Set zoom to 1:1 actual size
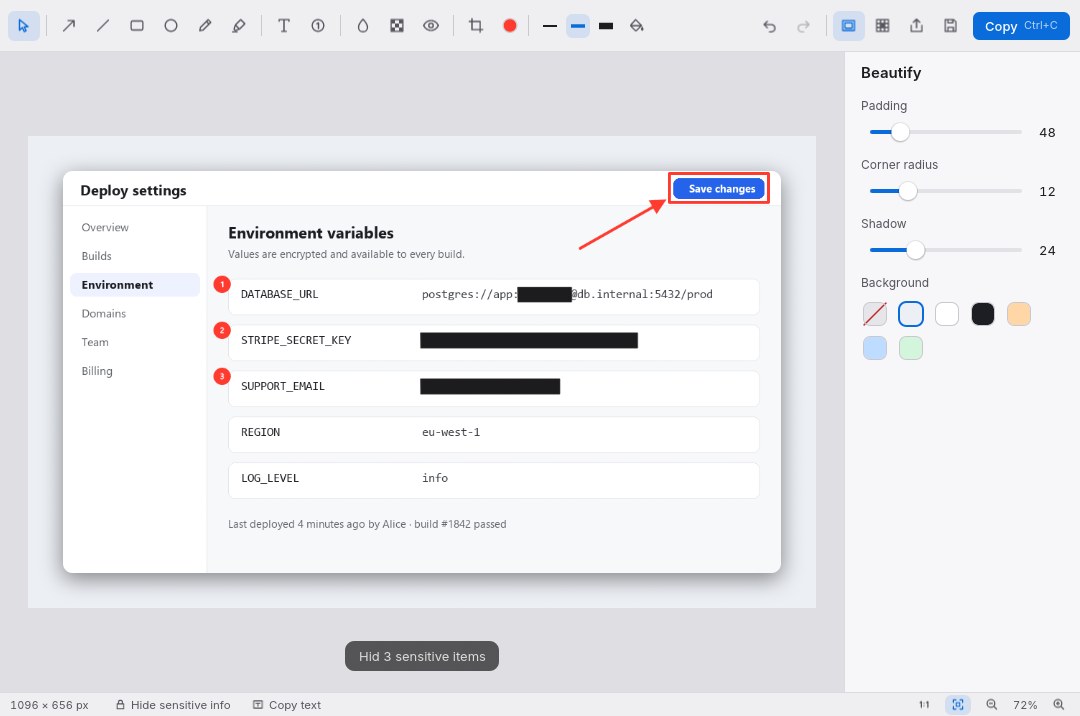The width and height of the screenshot is (1080, 716). click(924, 705)
